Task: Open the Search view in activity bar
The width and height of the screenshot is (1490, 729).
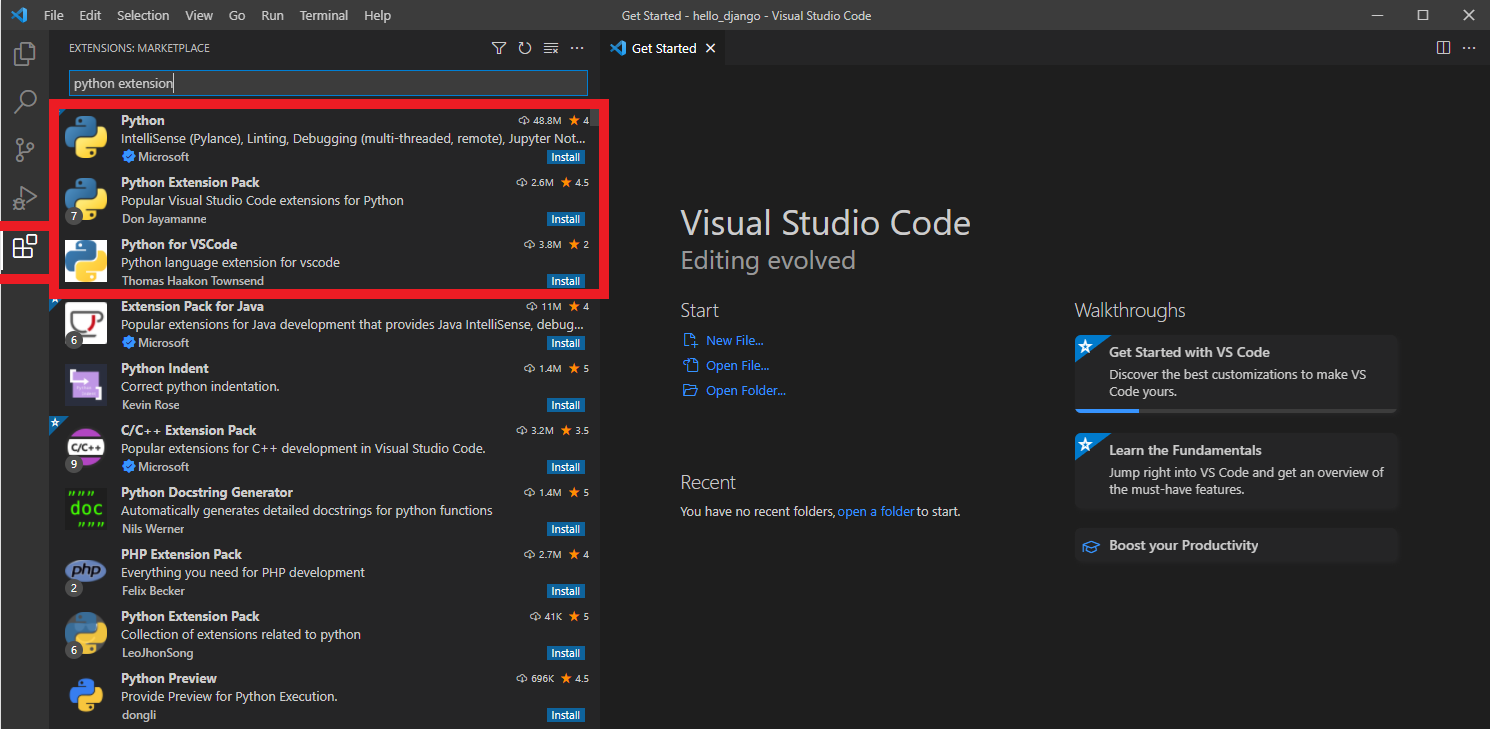Action: tap(24, 102)
